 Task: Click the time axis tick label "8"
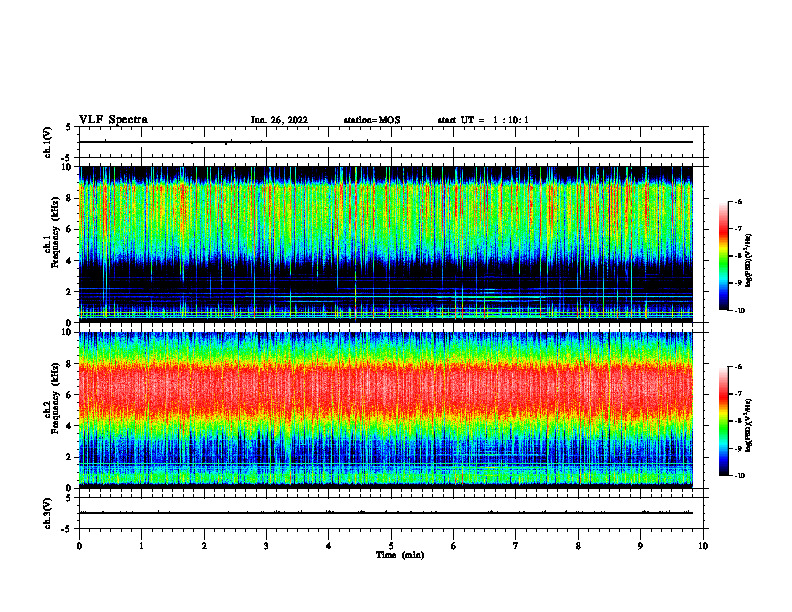click(x=578, y=546)
